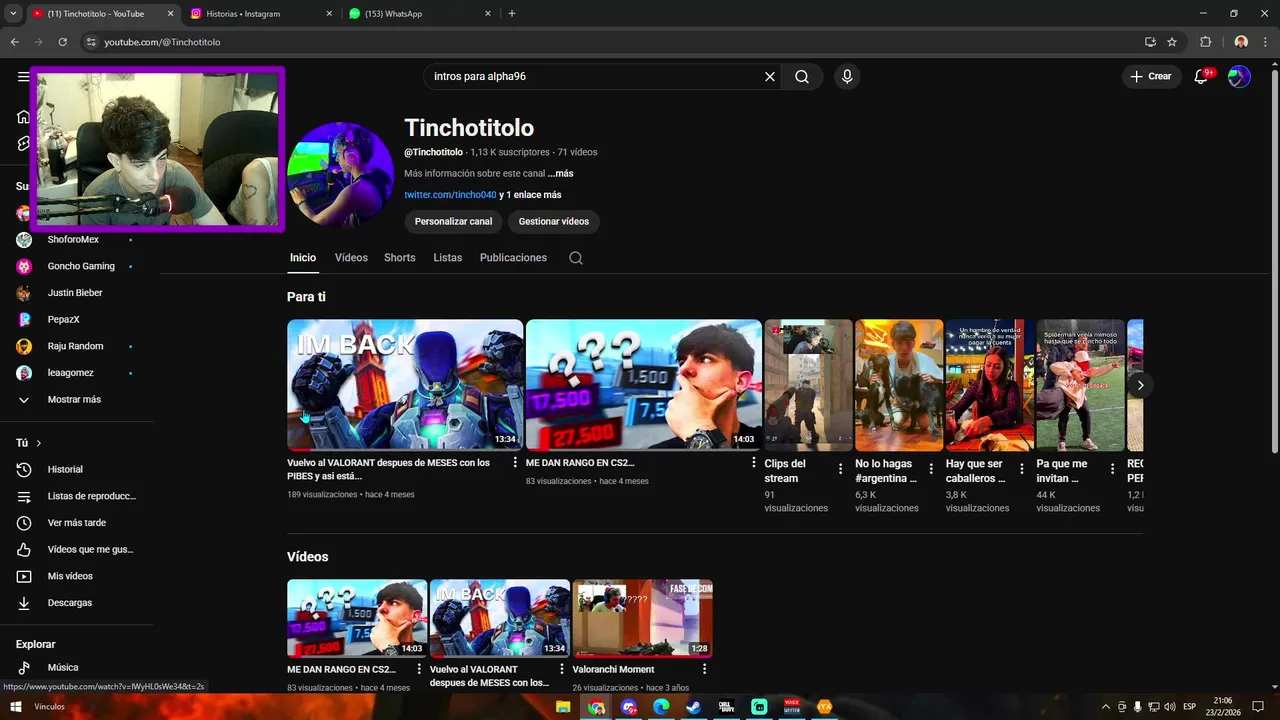Switch to the Listas channel tab
The height and width of the screenshot is (720, 1280).
pos(448,258)
